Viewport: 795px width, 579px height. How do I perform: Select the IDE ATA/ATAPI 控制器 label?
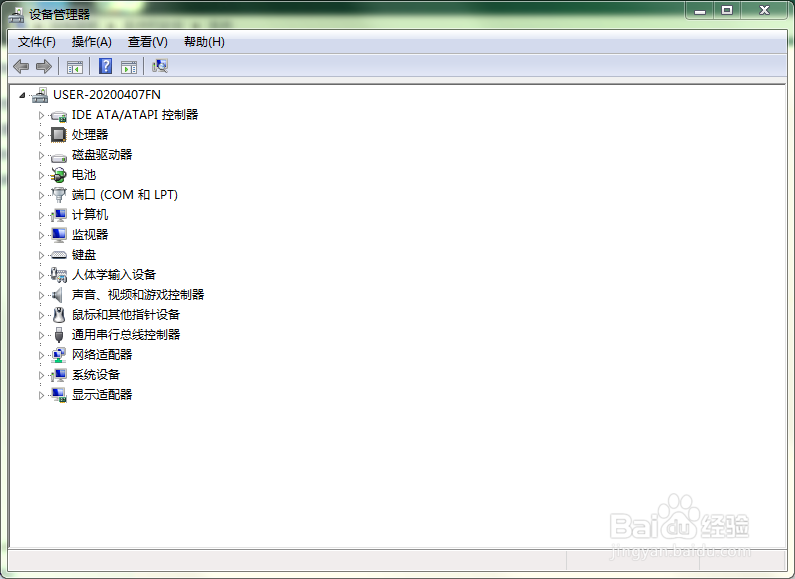tap(135, 115)
